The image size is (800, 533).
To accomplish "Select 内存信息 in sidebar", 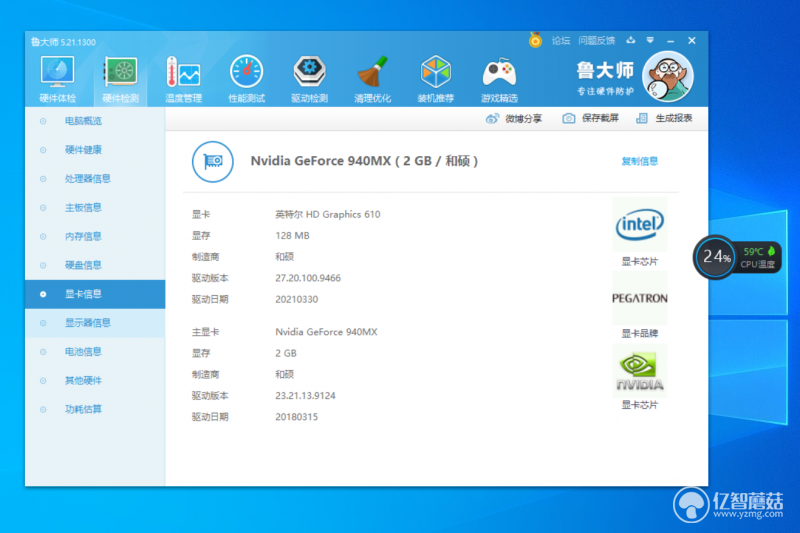I will point(95,236).
